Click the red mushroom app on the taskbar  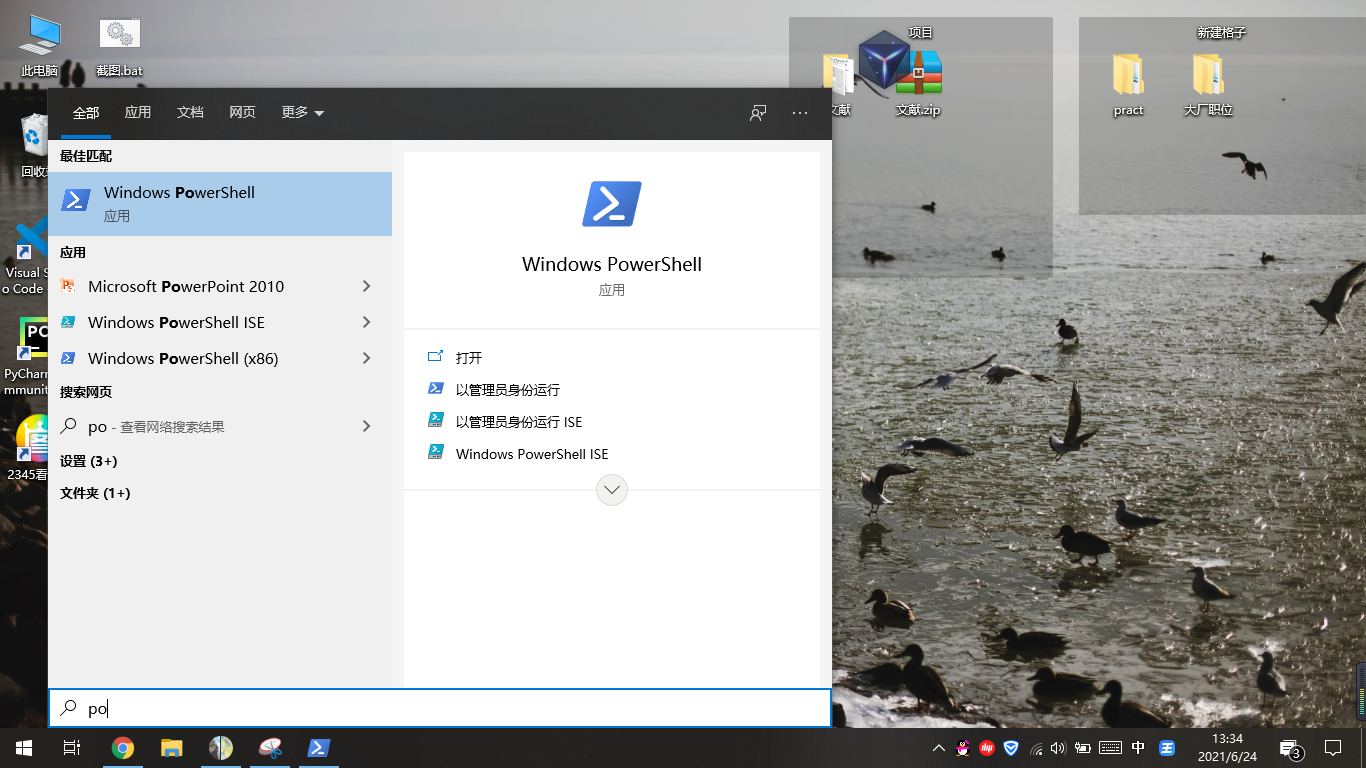point(270,748)
